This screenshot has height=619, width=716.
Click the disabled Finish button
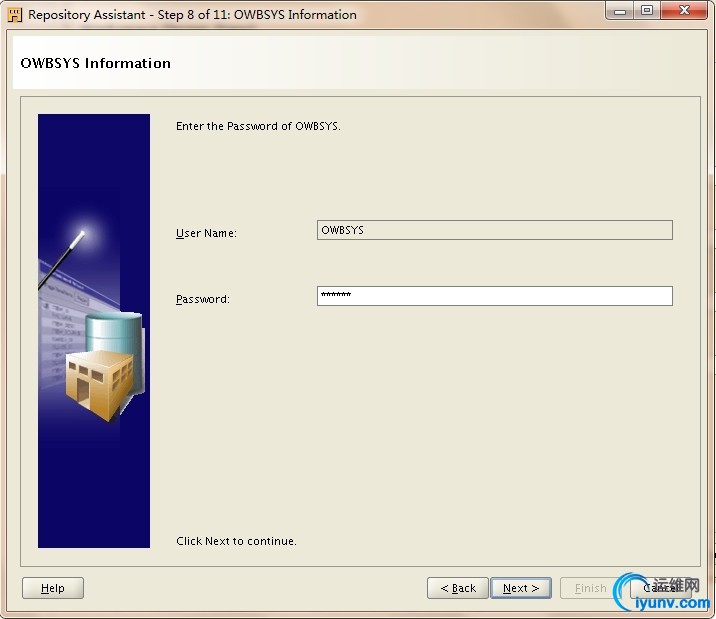[x=590, y=588]
